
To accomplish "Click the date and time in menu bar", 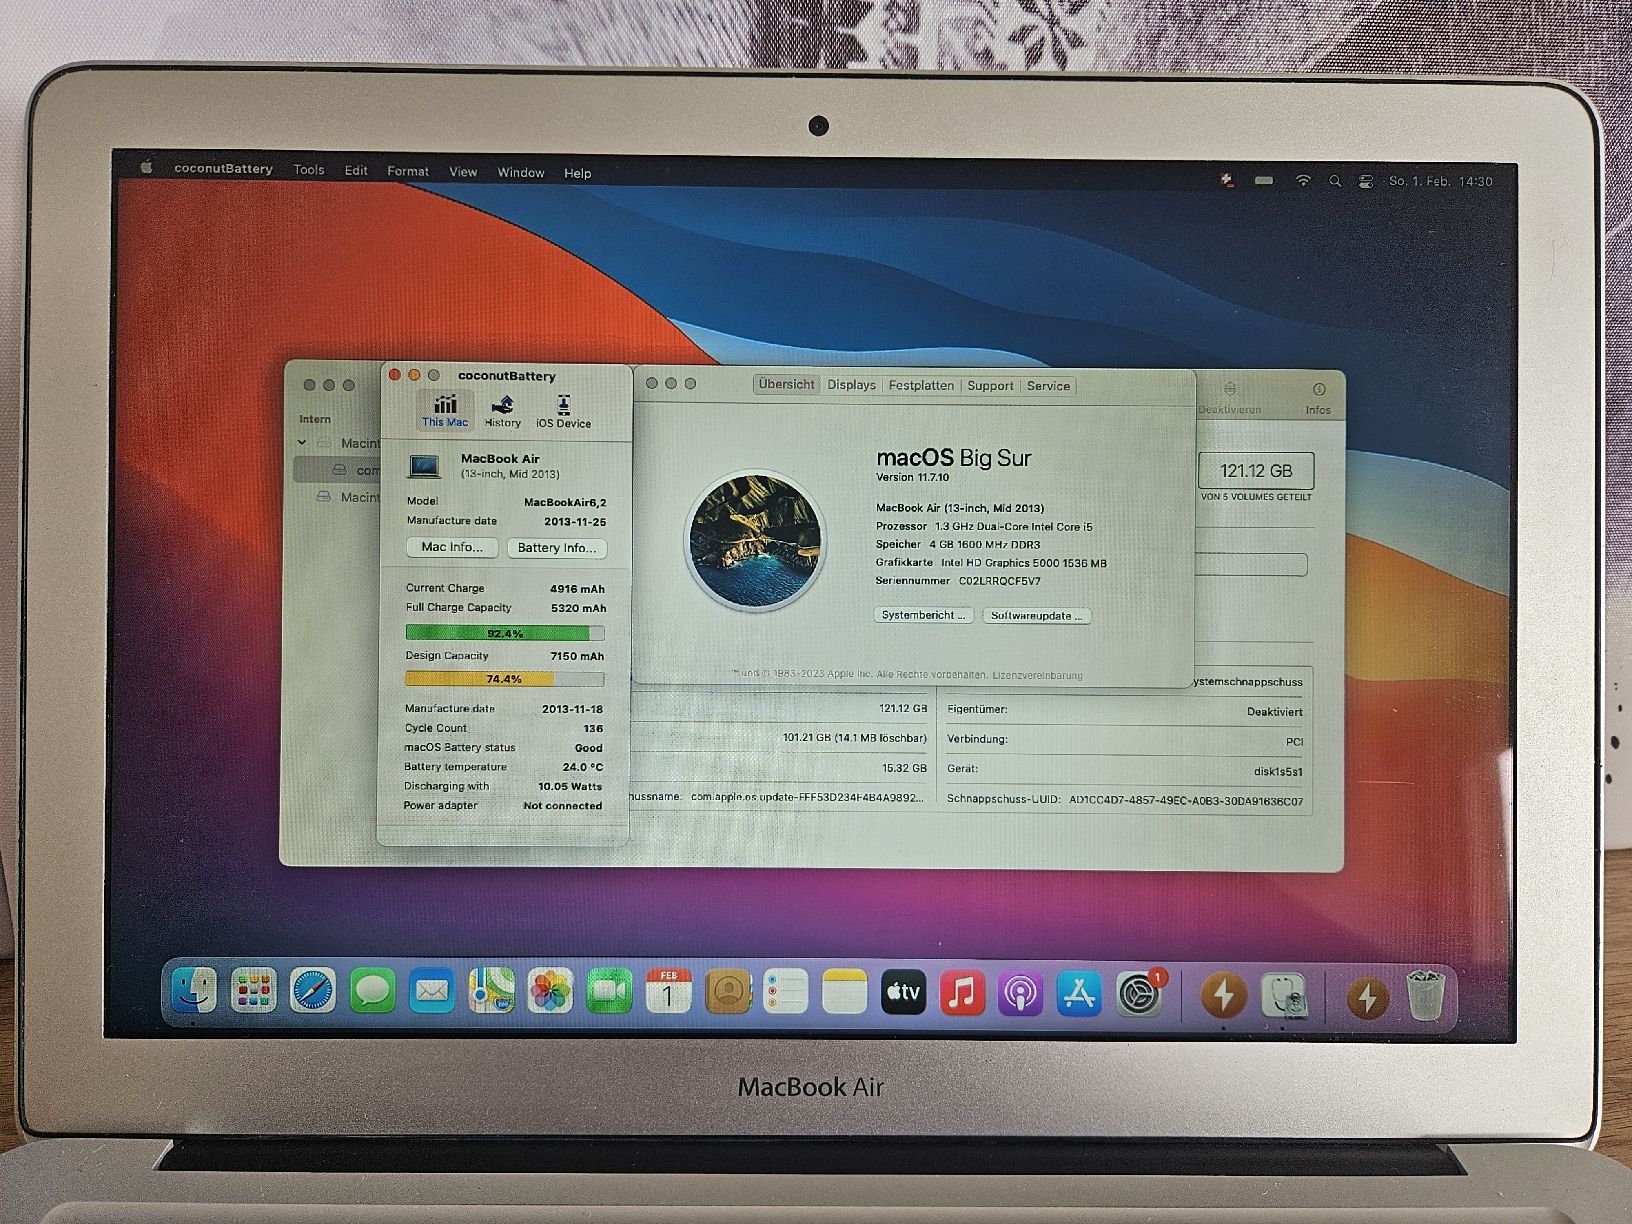I will 1440,181.
